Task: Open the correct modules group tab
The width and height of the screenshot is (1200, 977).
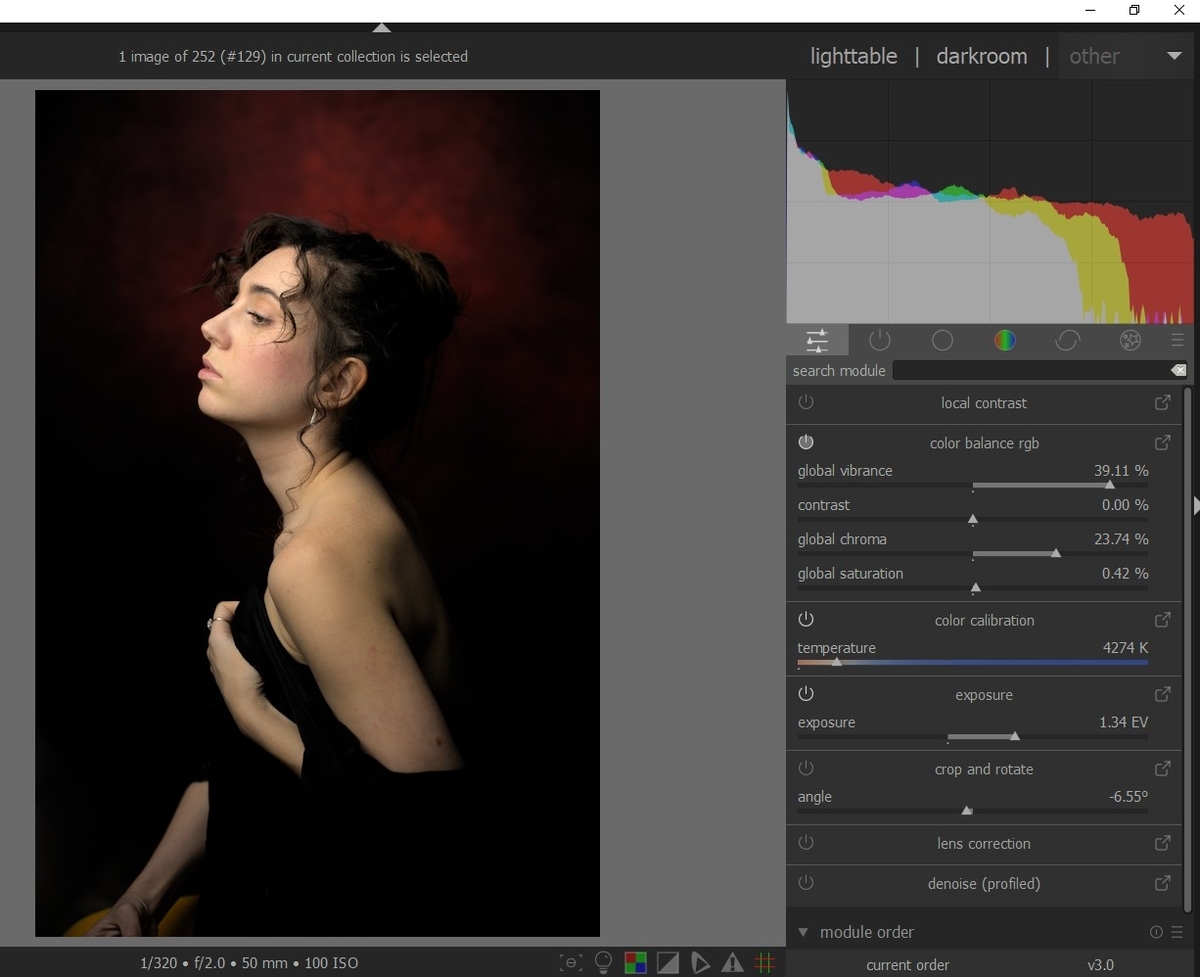Action: point(1067,341)
